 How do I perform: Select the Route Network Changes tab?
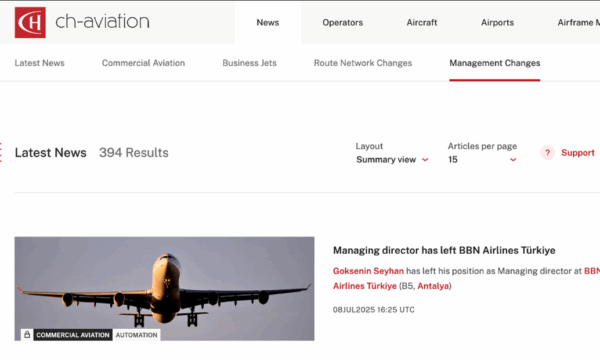coord(363,63)
